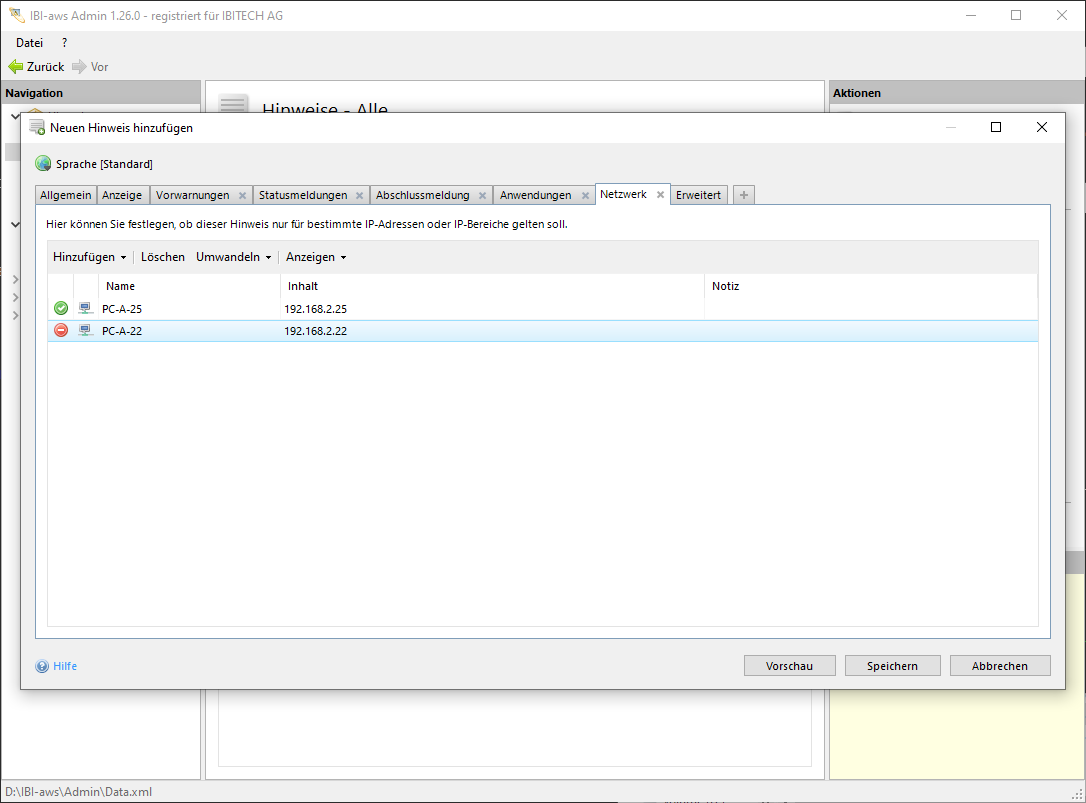This screenshot has height=803, width=1086.
Task: Open the Datei menu
Action: click(30, 43)
